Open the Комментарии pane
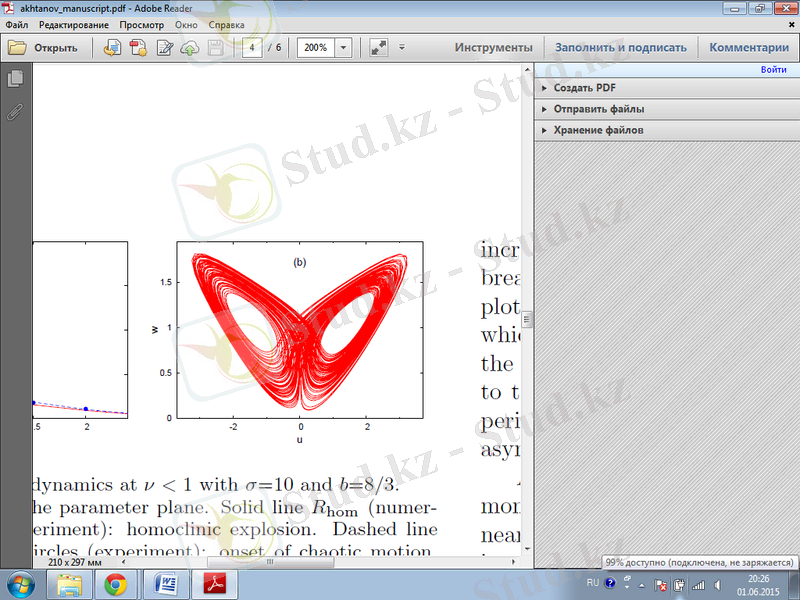Image resolution: width=800 pixels, height=600 pixels. tap(748, 47)
